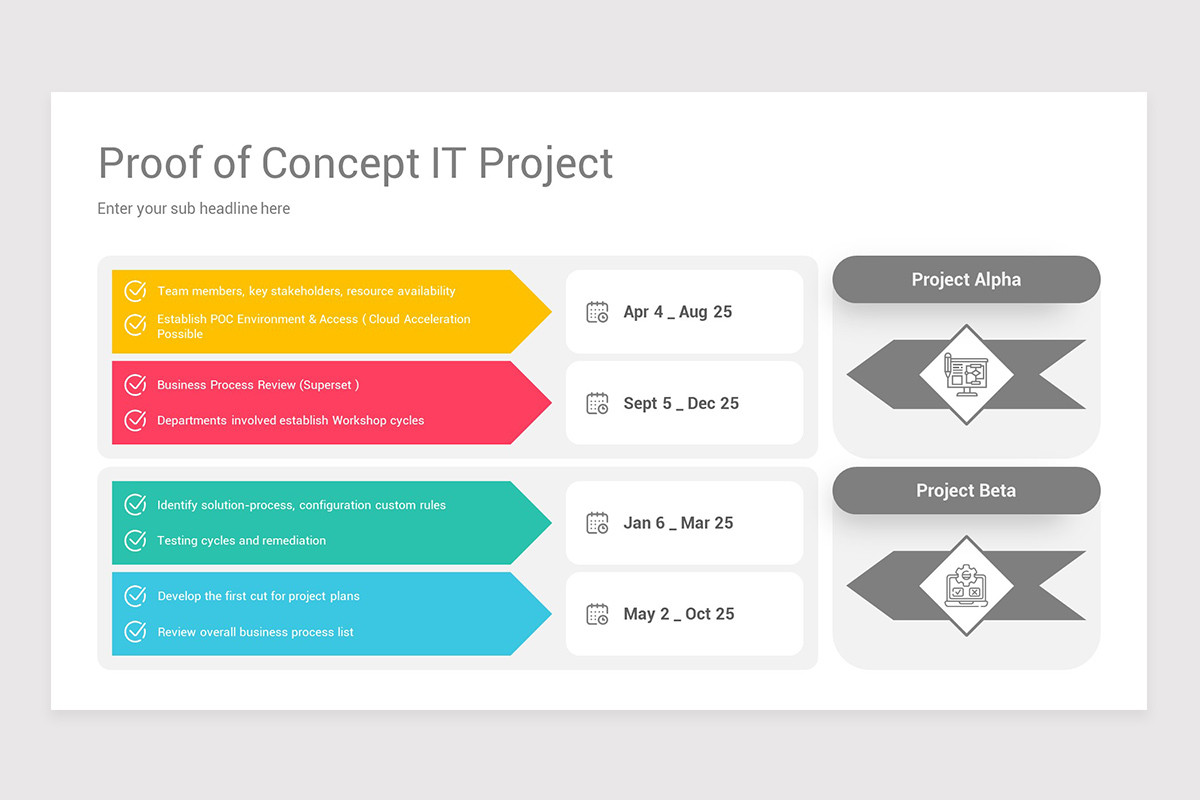Click checkmark beside Review overall business process list
Image resolution: width=1200 pixels, height=800 pixels.
click(135, 632)
